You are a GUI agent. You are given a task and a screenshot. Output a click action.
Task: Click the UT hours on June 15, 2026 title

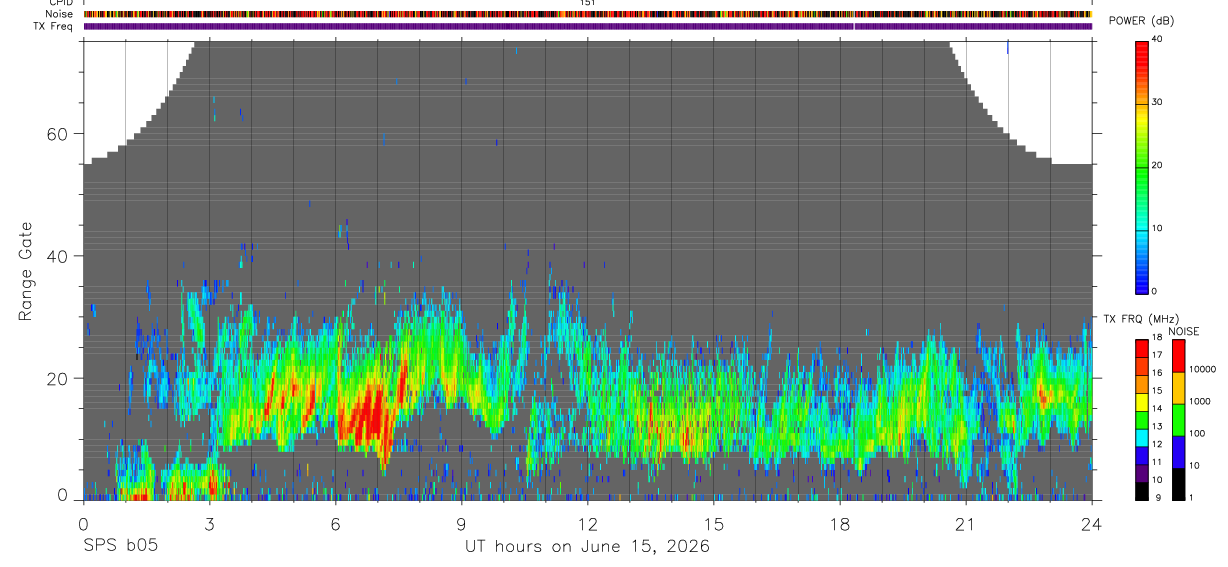coord(587,546)
